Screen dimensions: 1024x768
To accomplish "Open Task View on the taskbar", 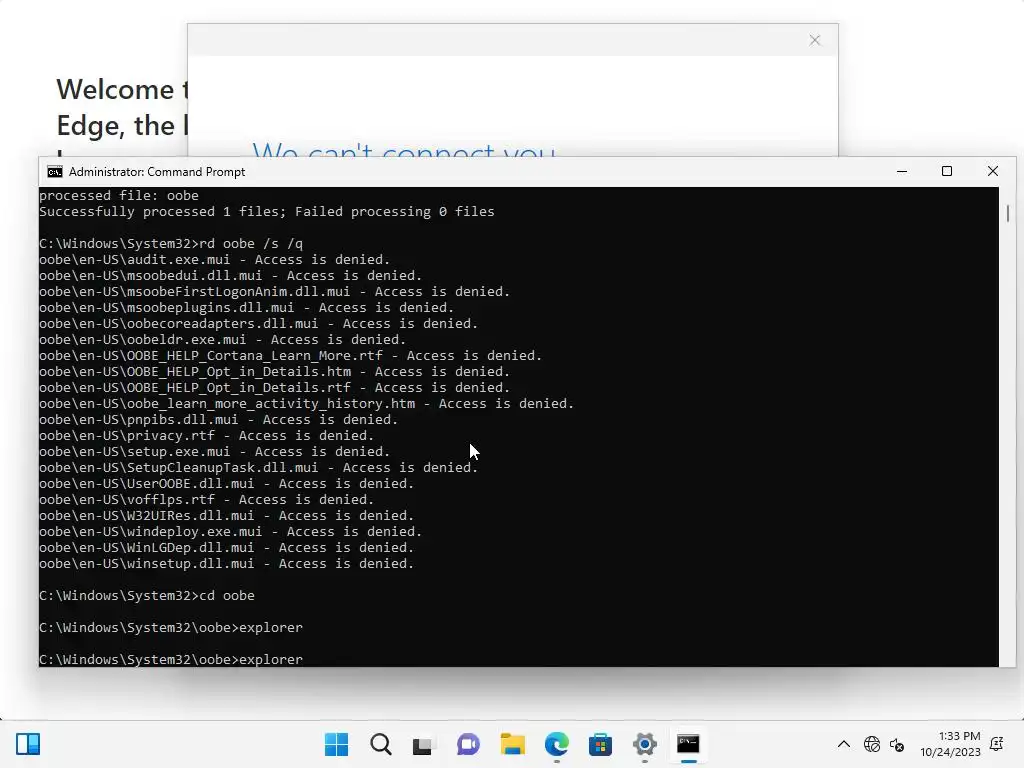I will (423, 744).
